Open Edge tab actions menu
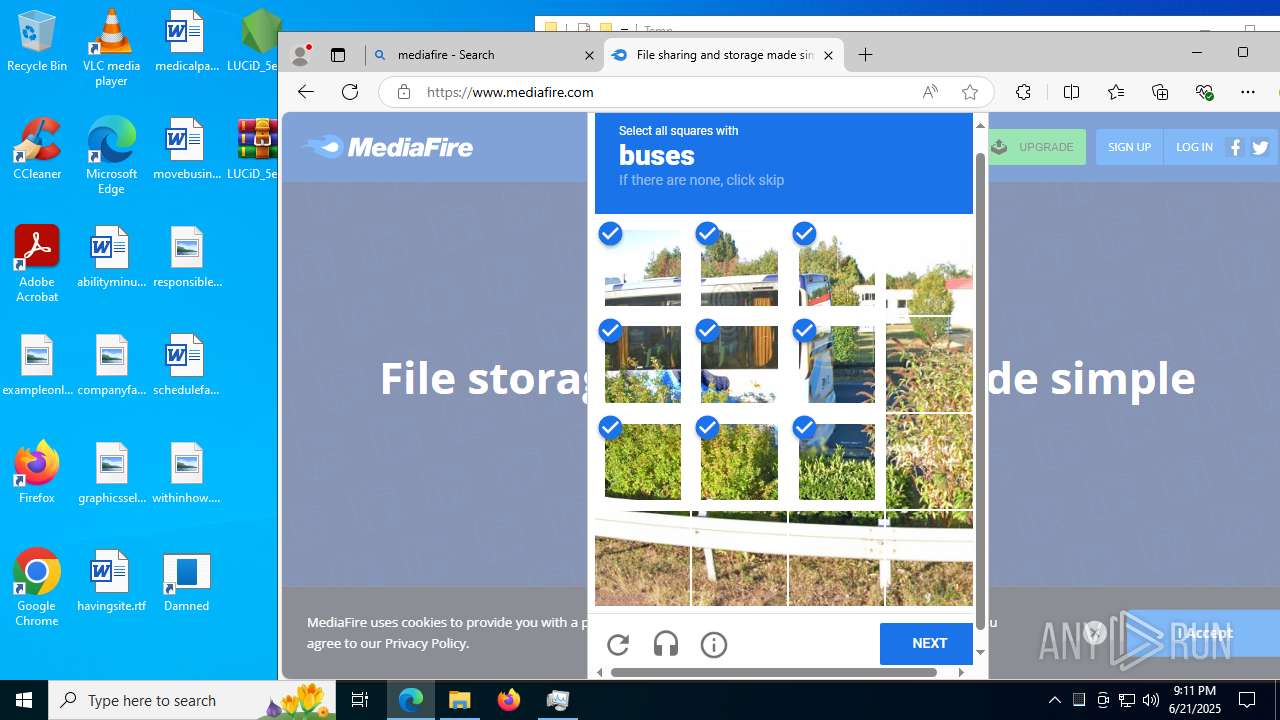The height and width of the screenshot is (720, 1280). (338, 55)
